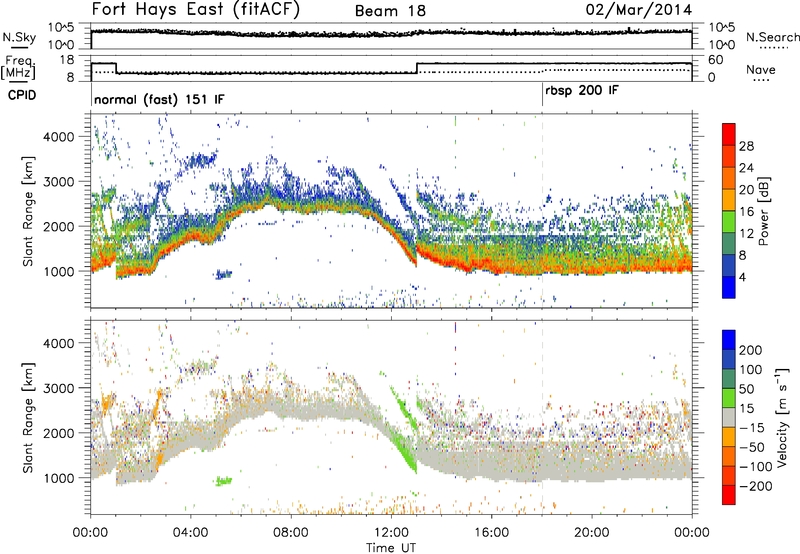Click the date '02/Mar/2014'

(639, 10)
